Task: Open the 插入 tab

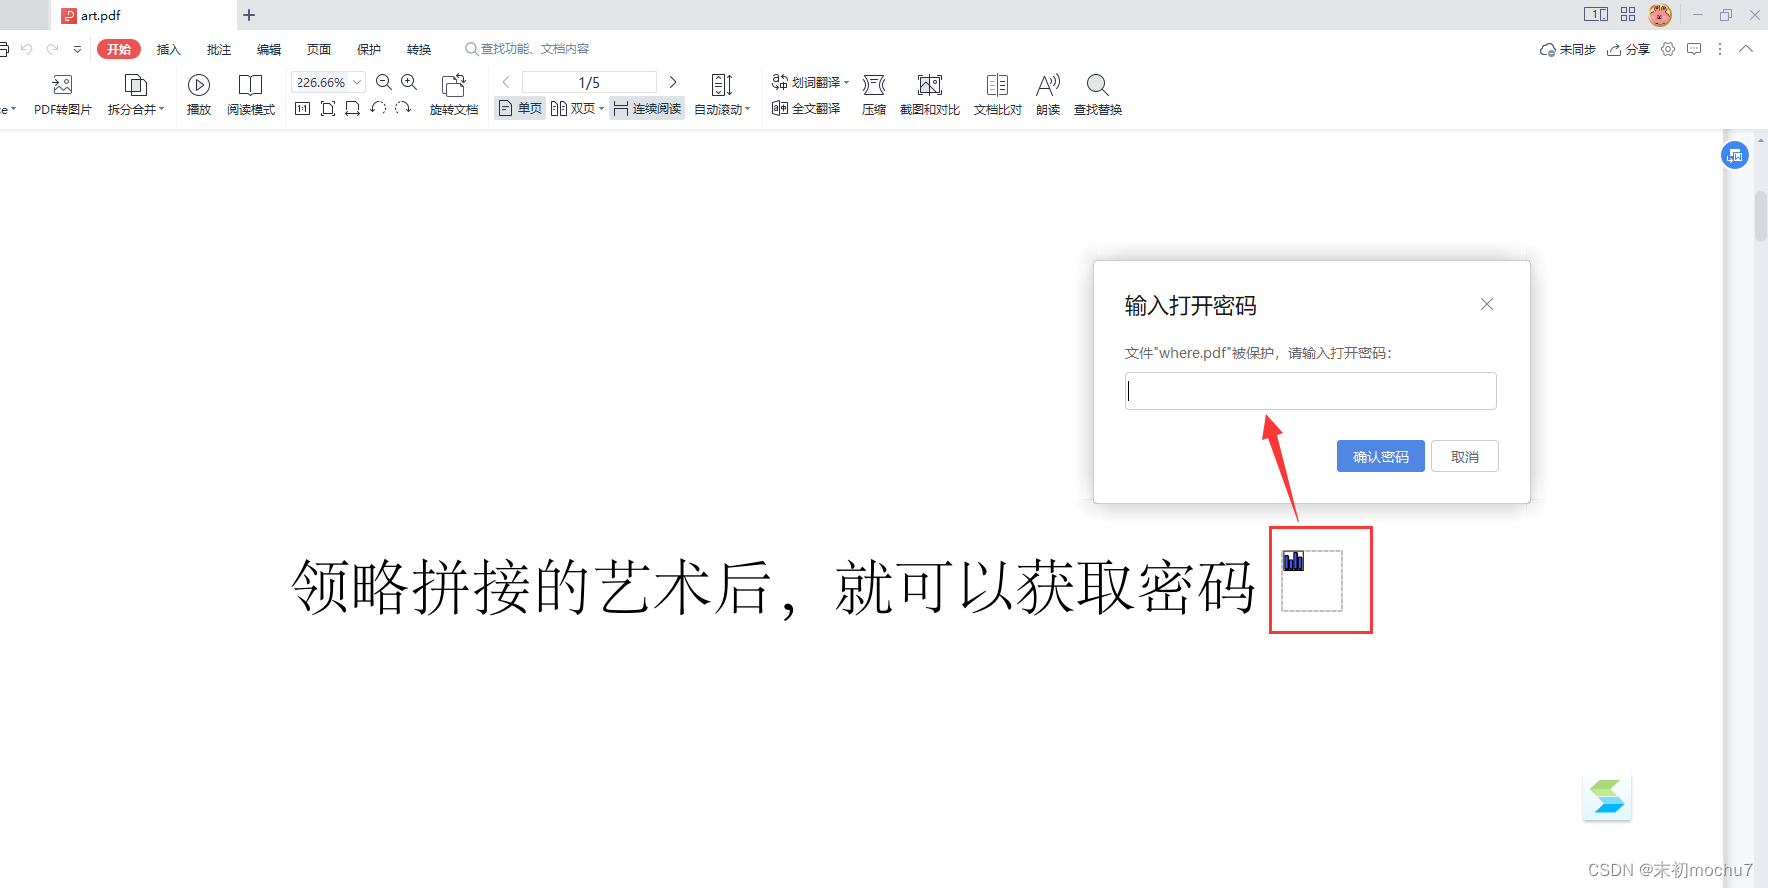Action: [169, 49]
